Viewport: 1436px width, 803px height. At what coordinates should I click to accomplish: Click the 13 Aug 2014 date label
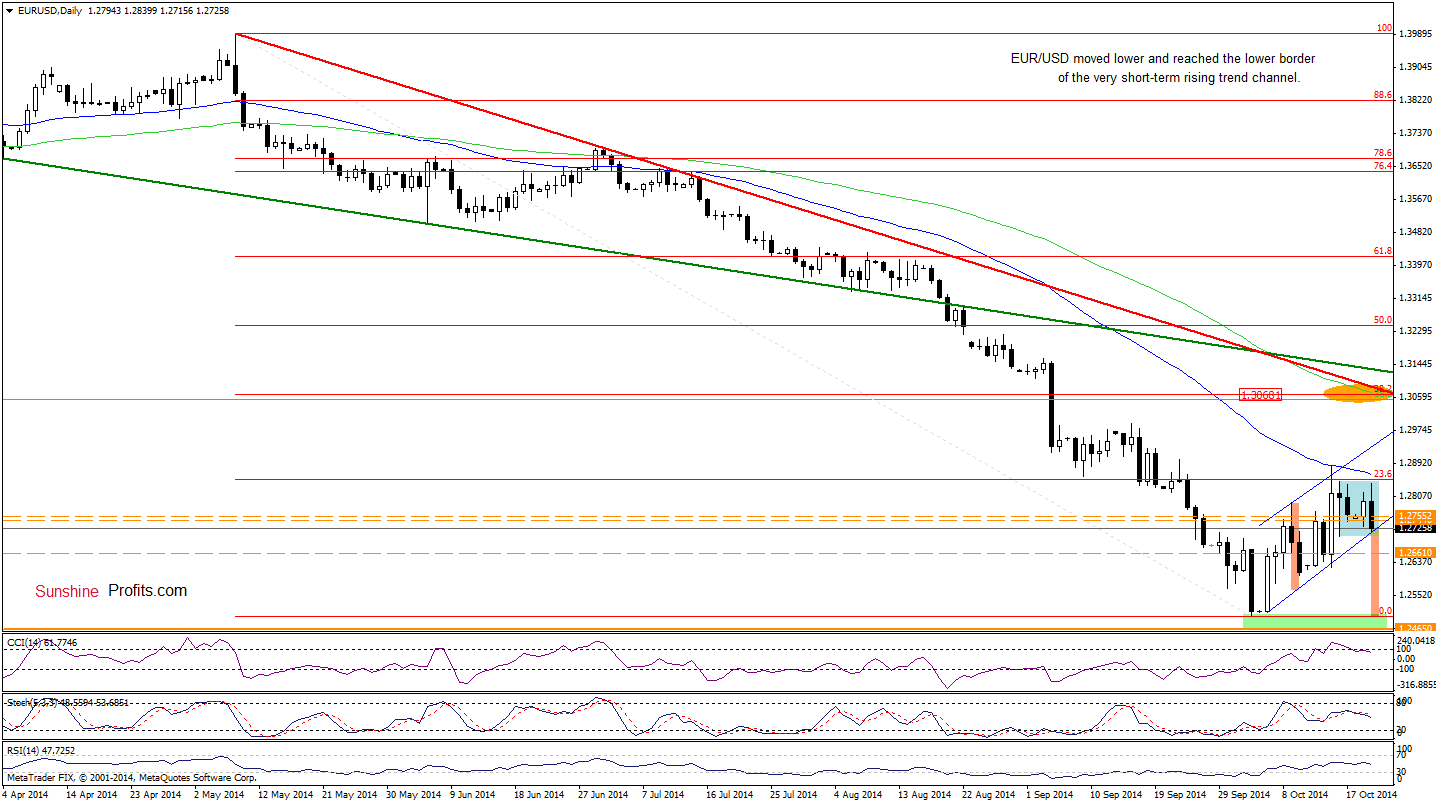(925, 794)
